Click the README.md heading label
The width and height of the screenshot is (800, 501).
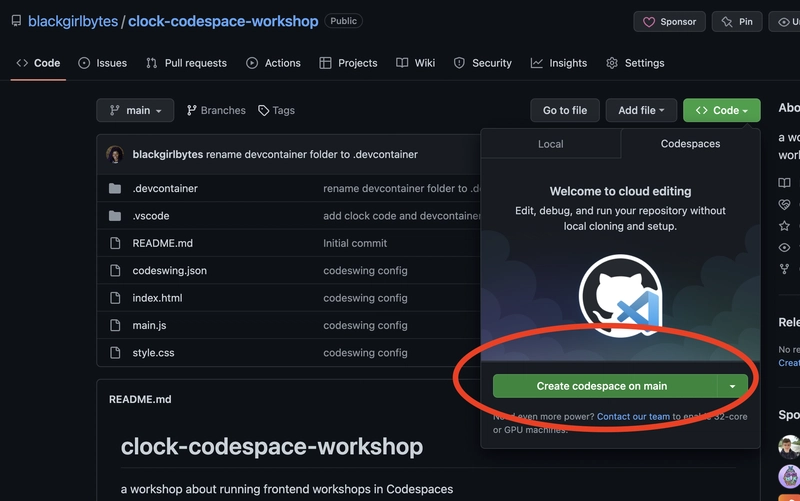(x=140, y=399)
